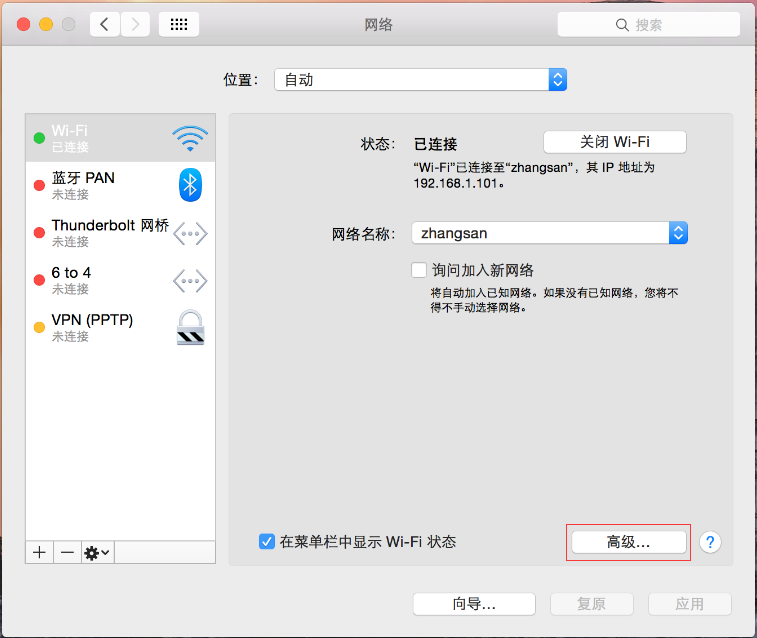This screenshot has width=757, height=638.
Task: Enable 询问加入新网络 checkbox
Action: click(x=419, y=270)
